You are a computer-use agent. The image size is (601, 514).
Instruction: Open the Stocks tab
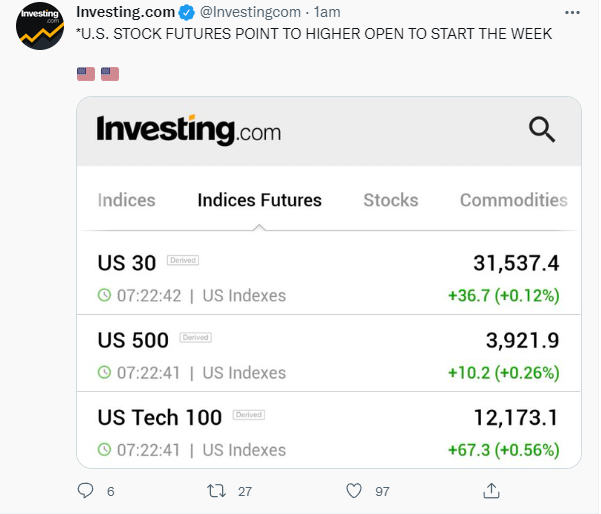pos(391,200)
